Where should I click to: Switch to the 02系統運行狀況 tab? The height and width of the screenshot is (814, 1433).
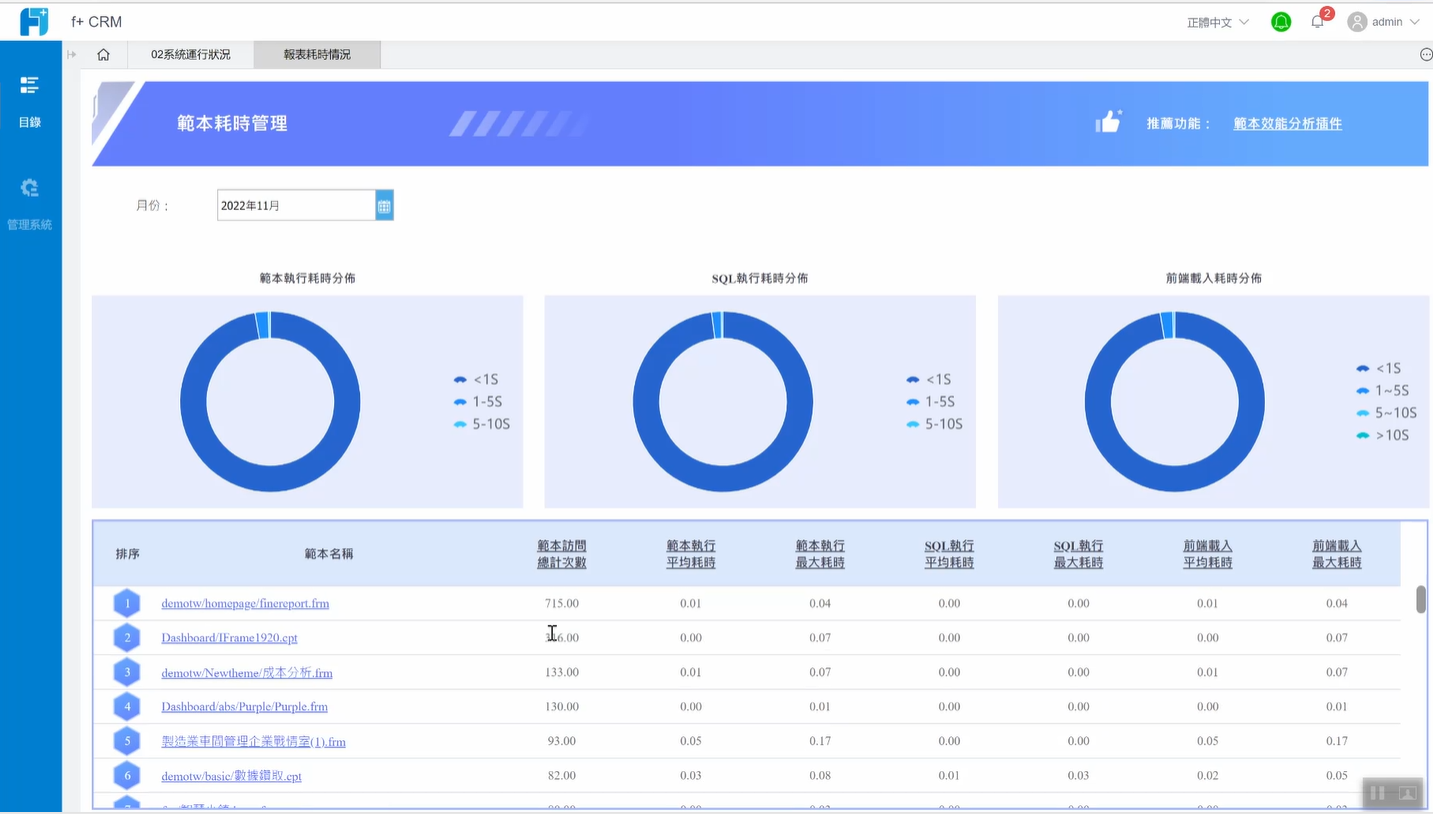(x=191, y=55)
